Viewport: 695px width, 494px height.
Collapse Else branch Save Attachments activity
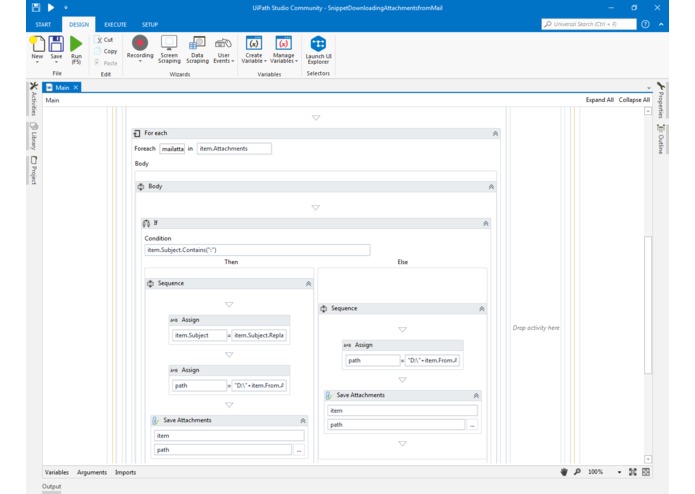point(476,395)
